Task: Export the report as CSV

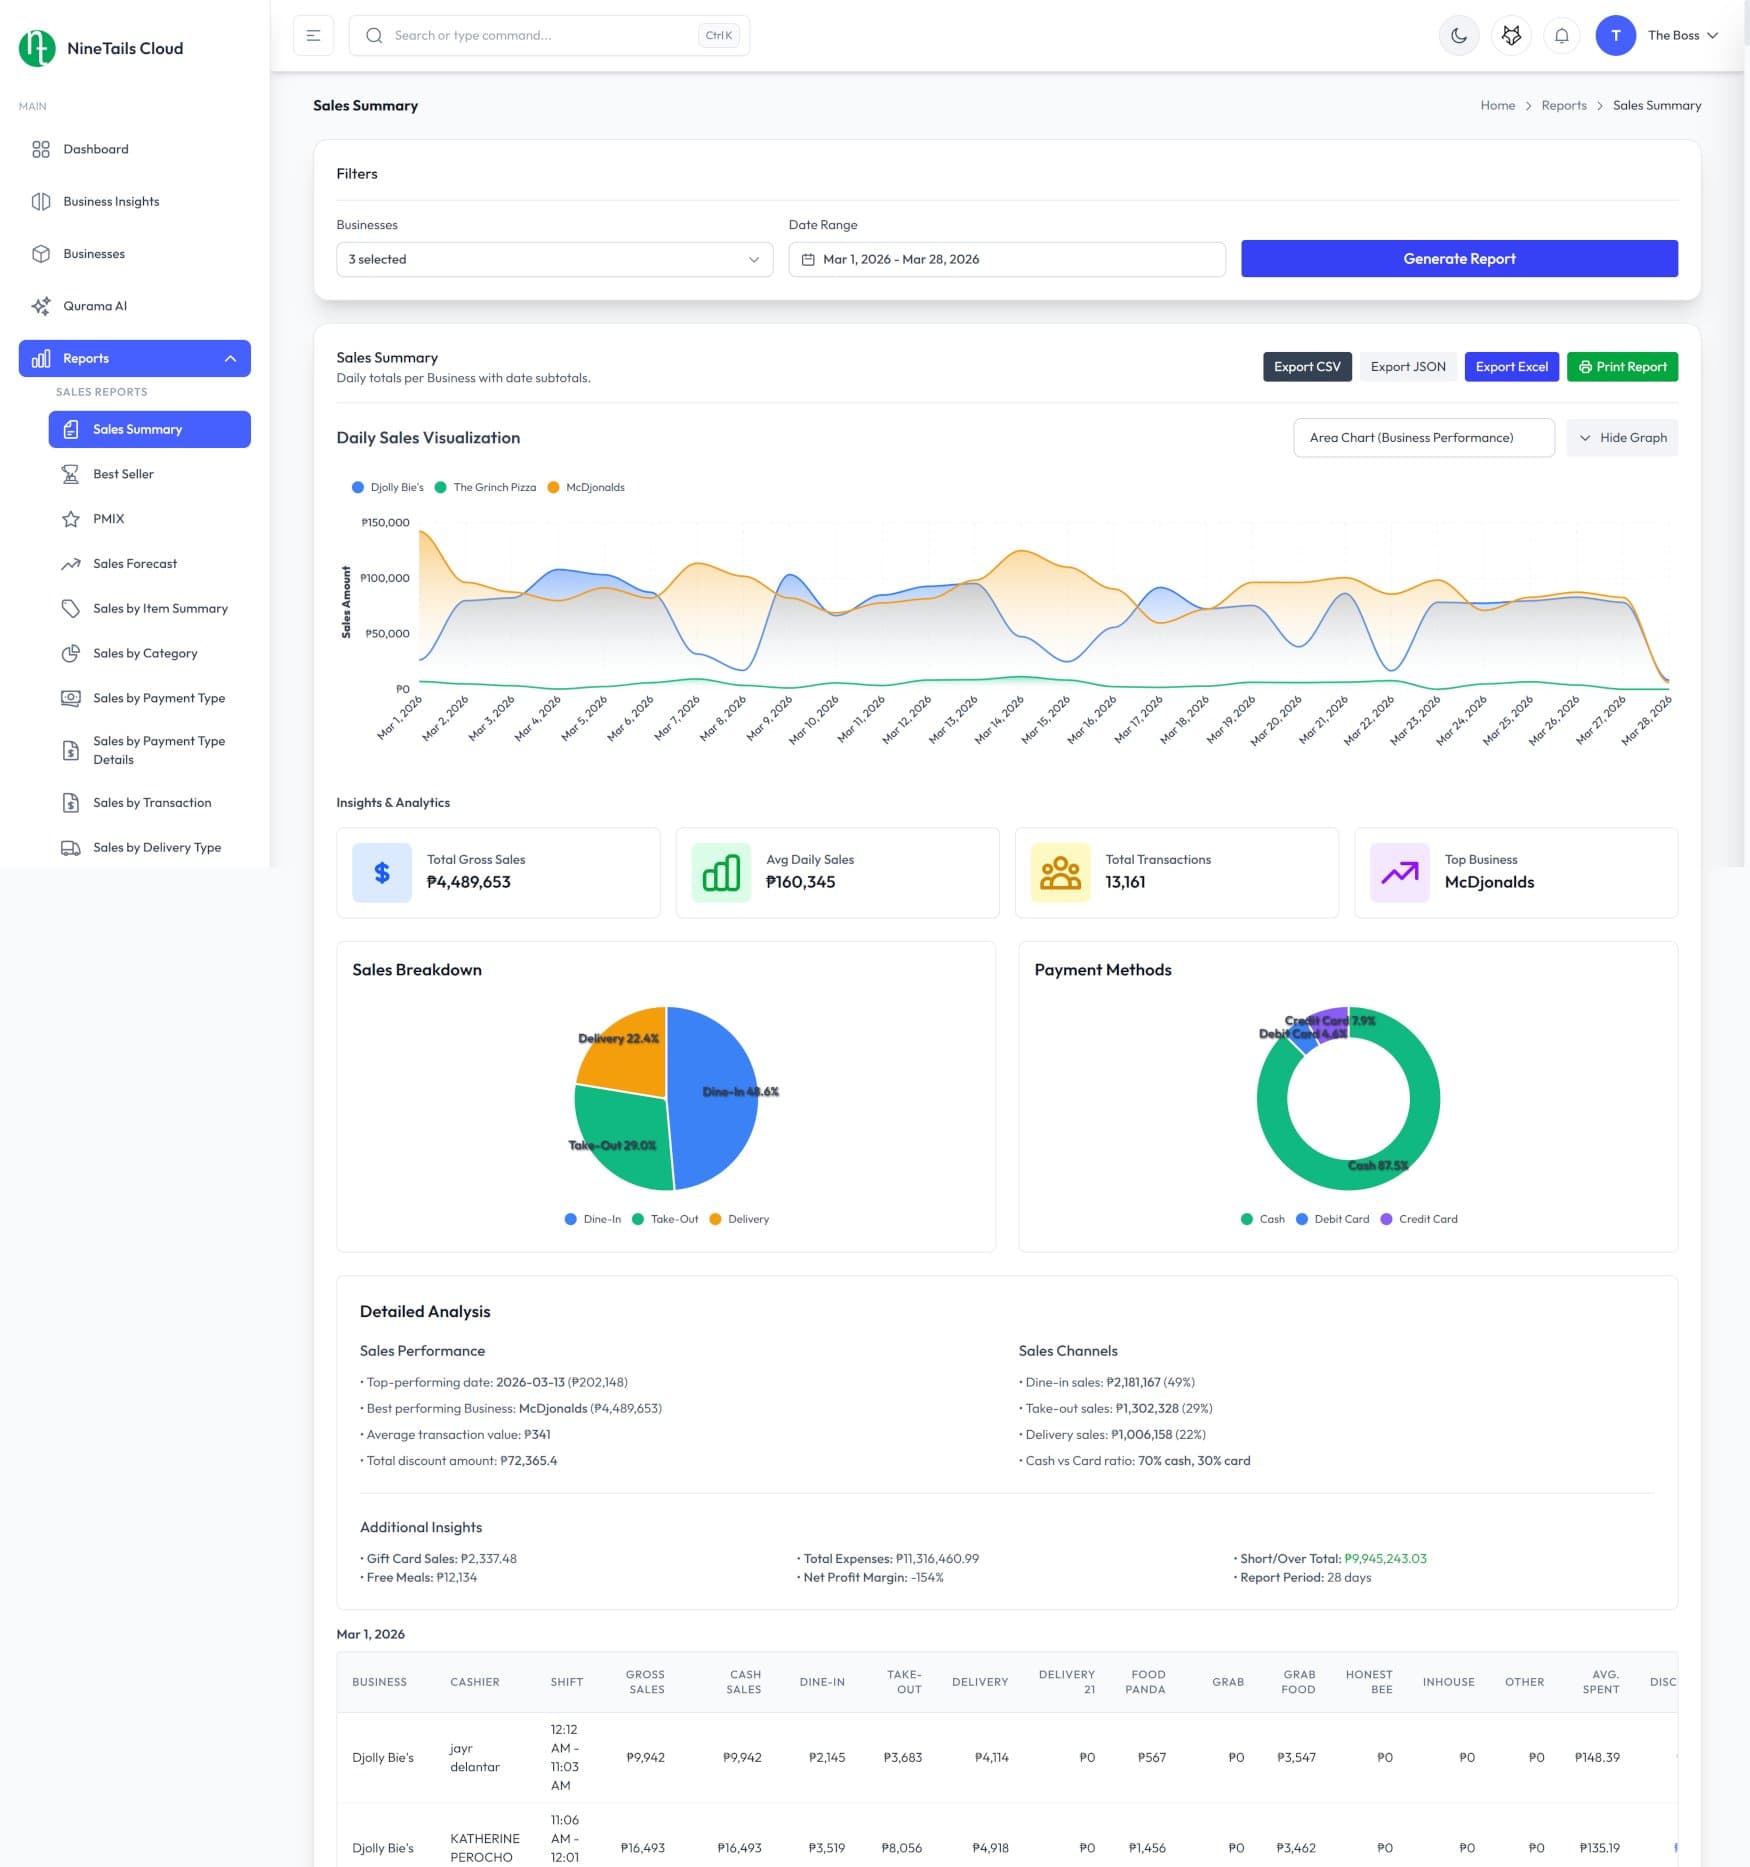Action: pyautogui.click(x=1307, y=367)
